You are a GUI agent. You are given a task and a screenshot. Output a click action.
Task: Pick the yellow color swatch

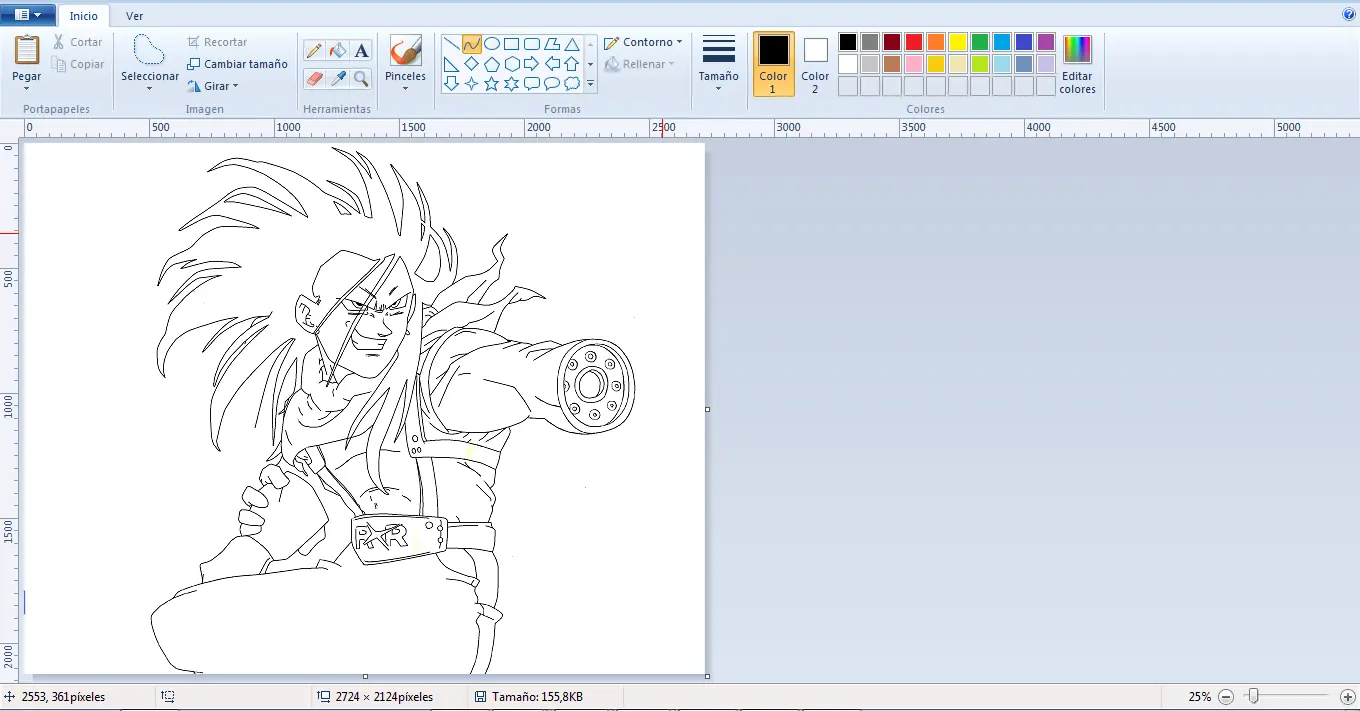(958, 42)
